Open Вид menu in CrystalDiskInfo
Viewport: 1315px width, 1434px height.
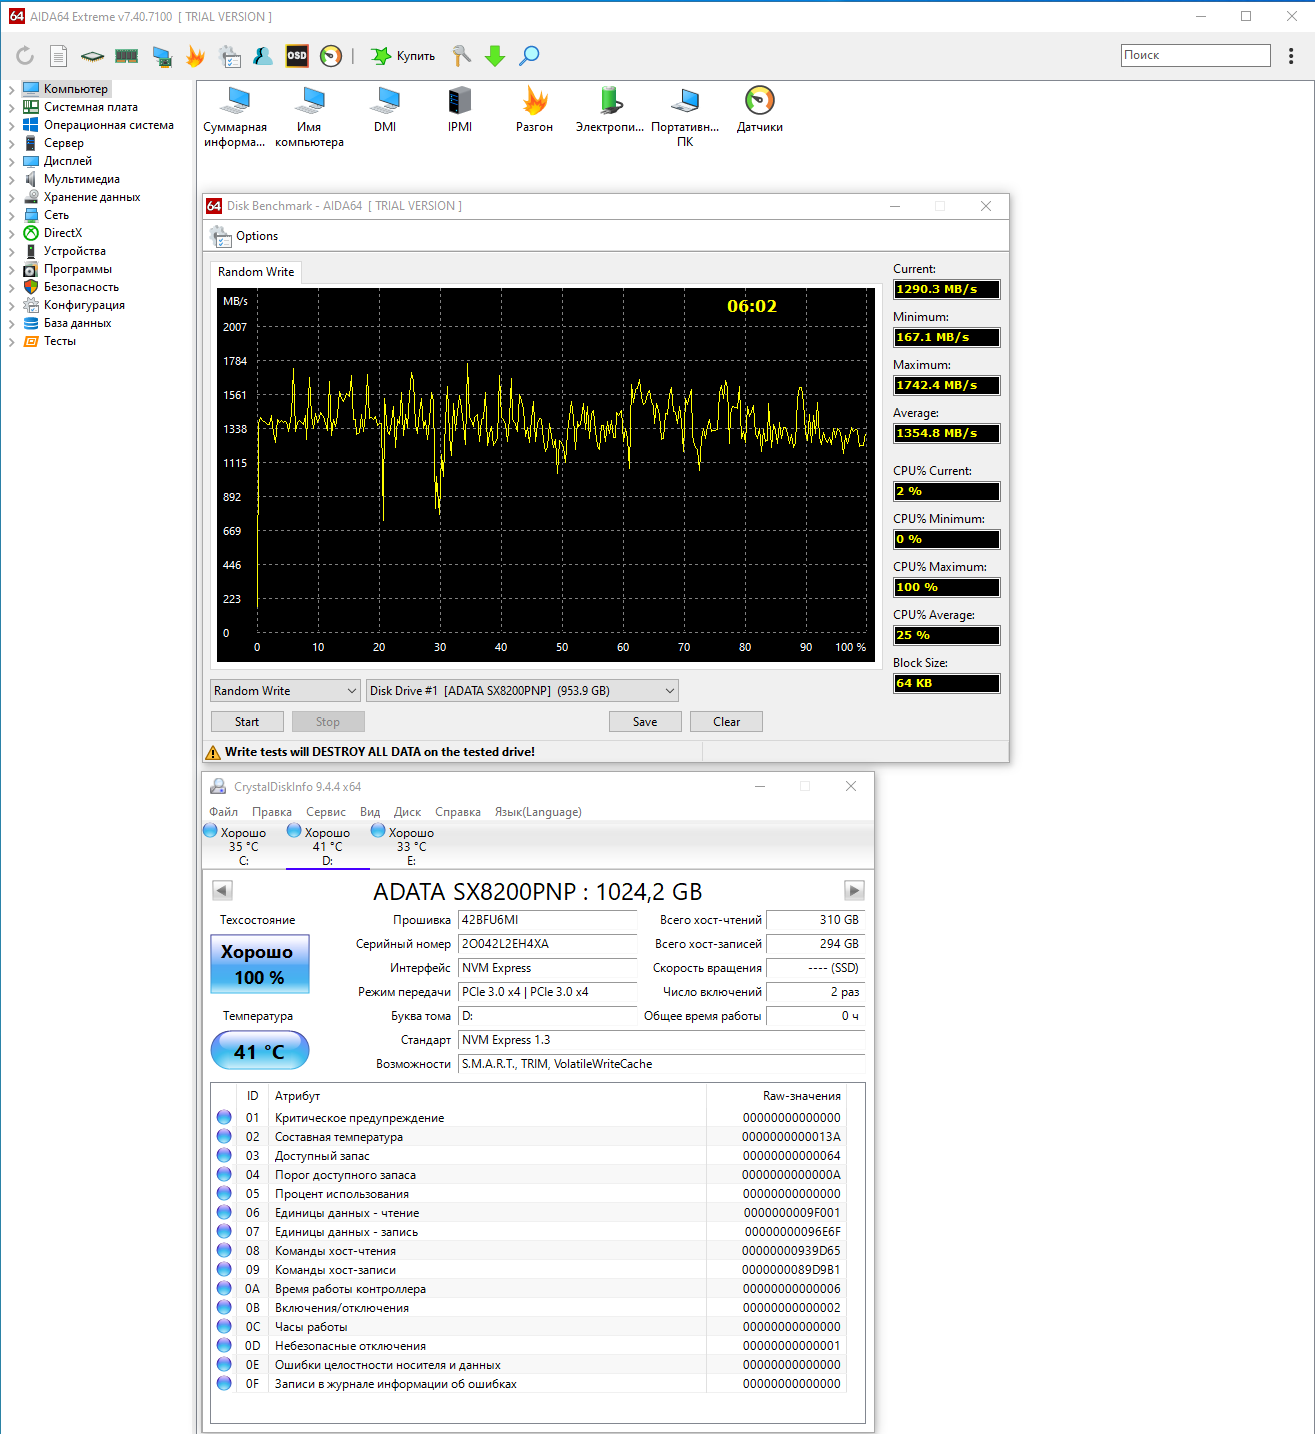click(x=370, y=812)
